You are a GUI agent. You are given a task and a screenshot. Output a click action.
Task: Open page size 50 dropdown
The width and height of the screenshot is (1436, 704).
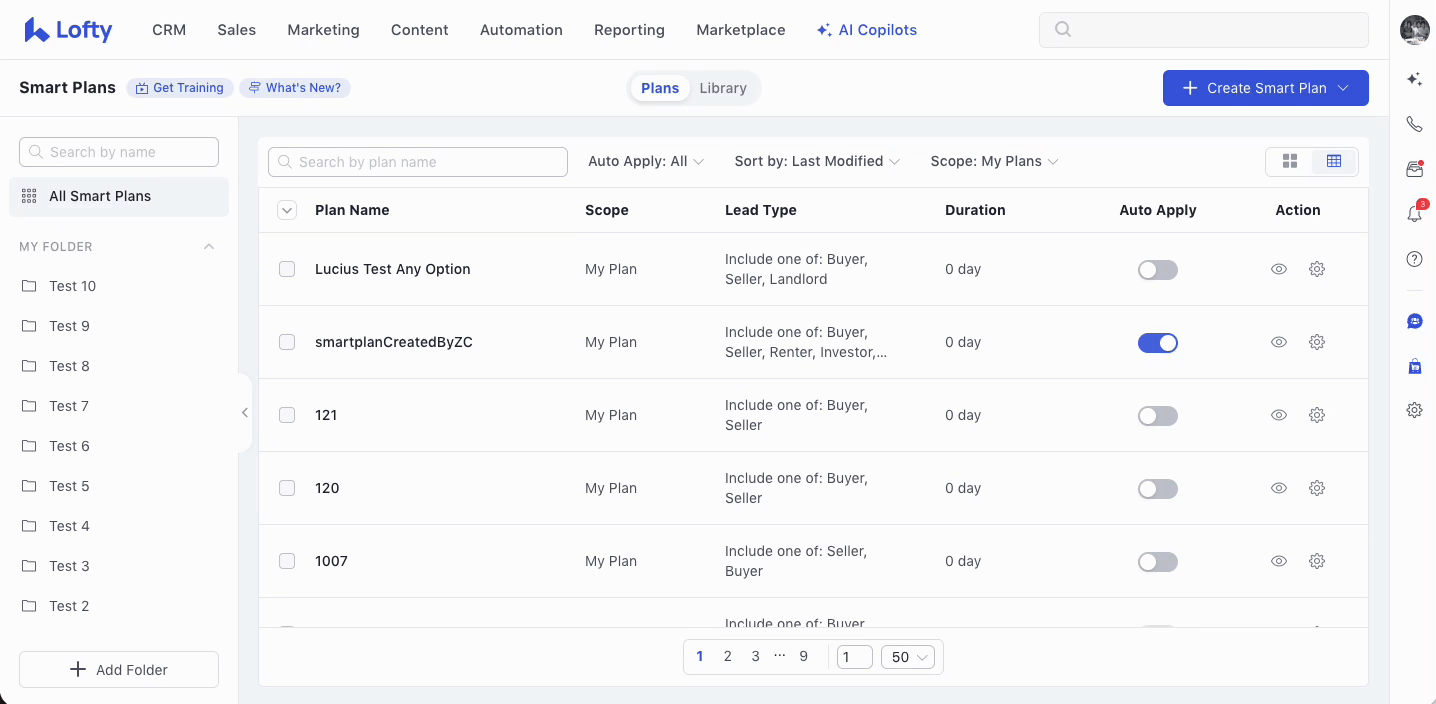[908, 657]
